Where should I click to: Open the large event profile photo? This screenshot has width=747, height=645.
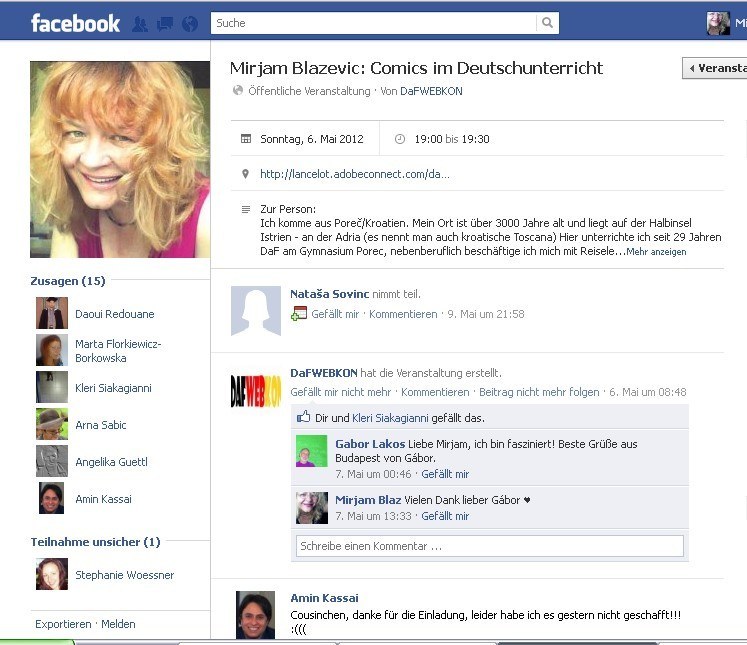coord(120,159)
